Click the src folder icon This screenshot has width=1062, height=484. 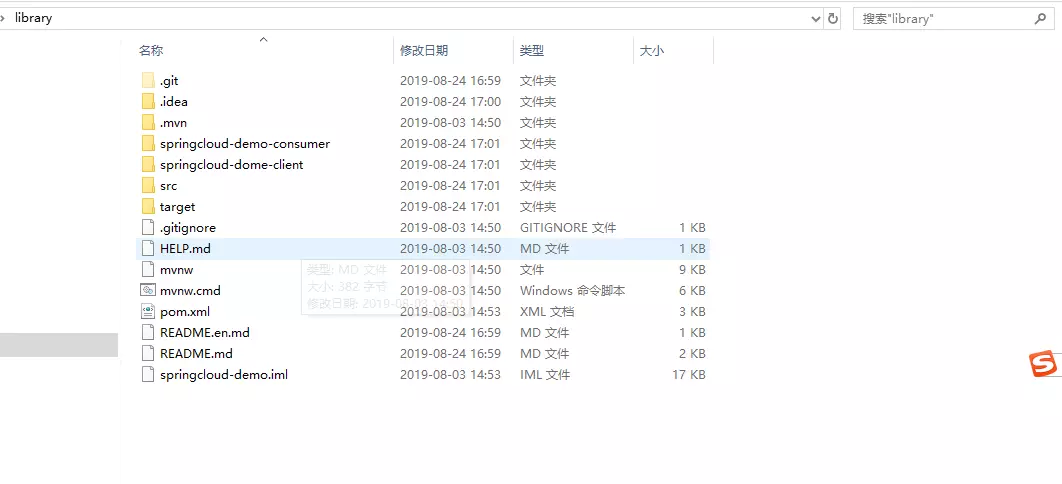[x=148, y=185]
